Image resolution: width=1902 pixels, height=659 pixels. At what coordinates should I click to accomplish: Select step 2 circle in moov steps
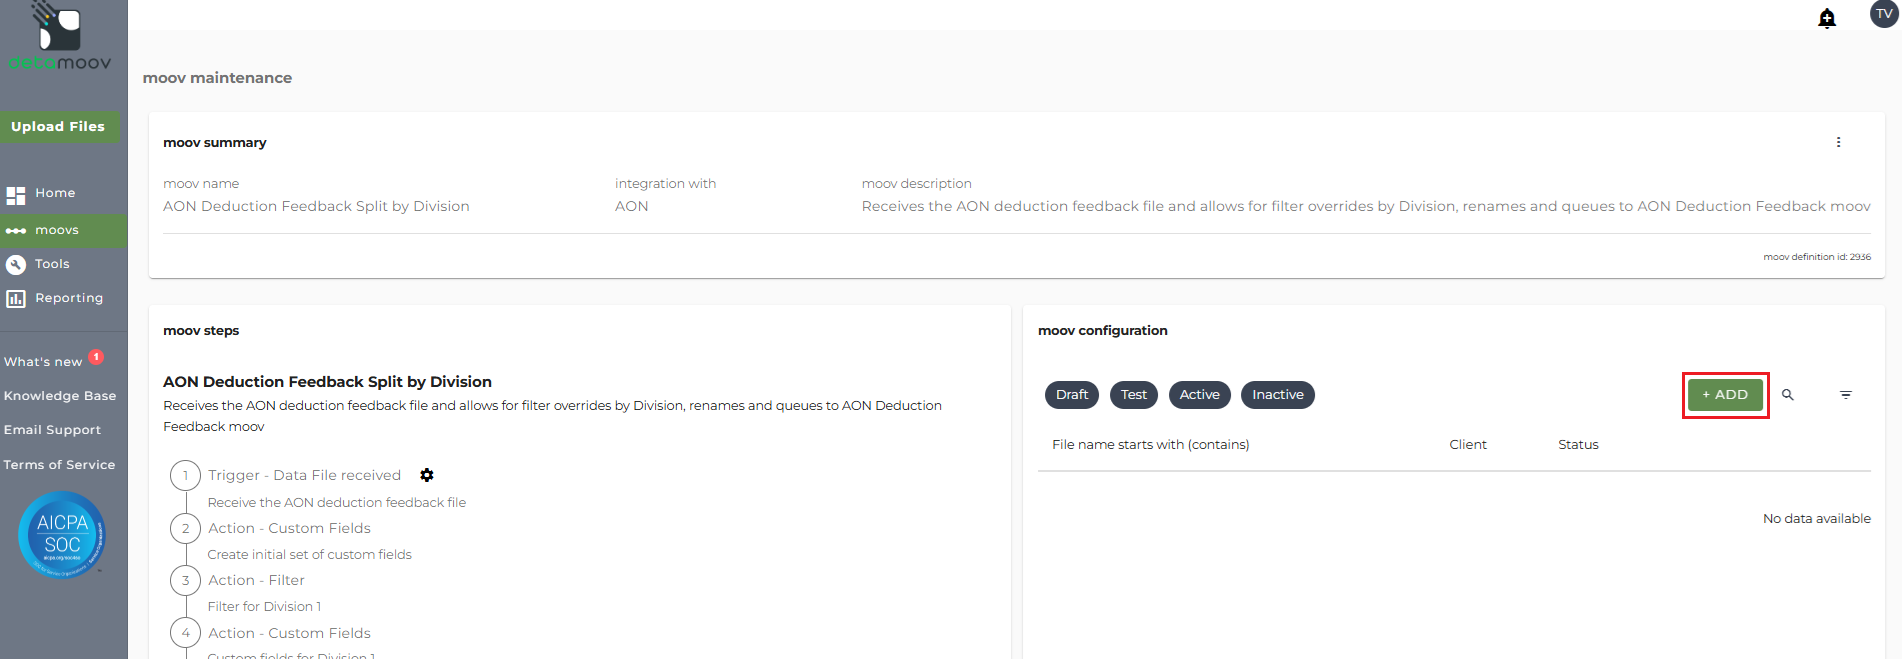click(x=185, y=528)
